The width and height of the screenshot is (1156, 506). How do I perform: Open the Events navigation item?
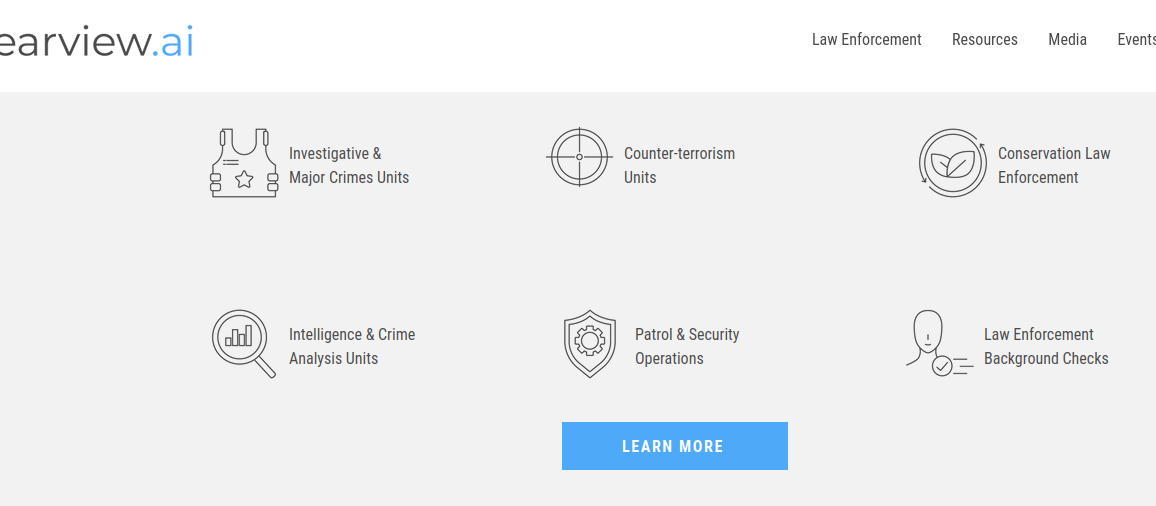1136,40
